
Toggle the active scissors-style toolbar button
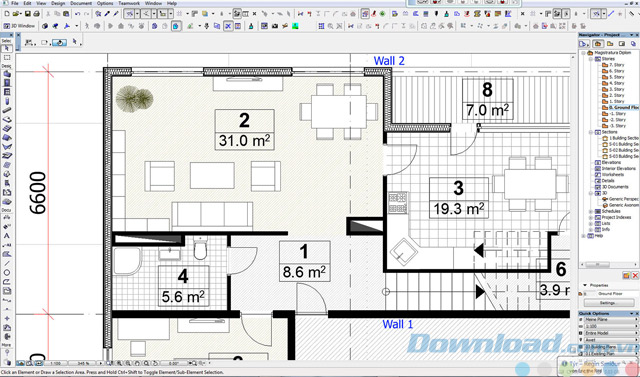228,26
